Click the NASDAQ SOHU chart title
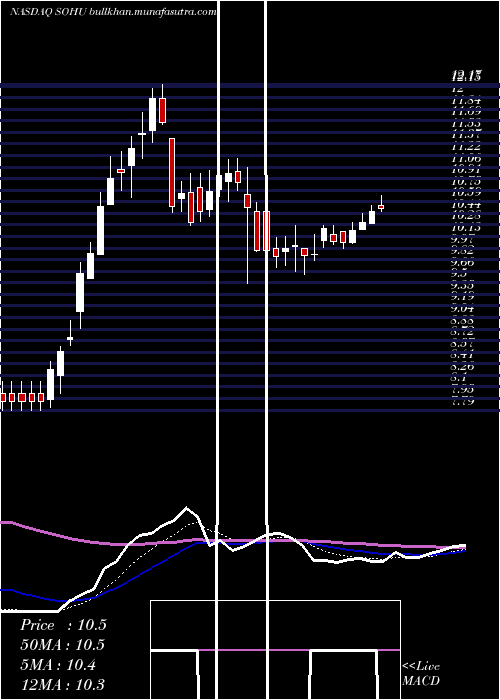Screen dimensions: 500x700 click(x=49, y=12)
